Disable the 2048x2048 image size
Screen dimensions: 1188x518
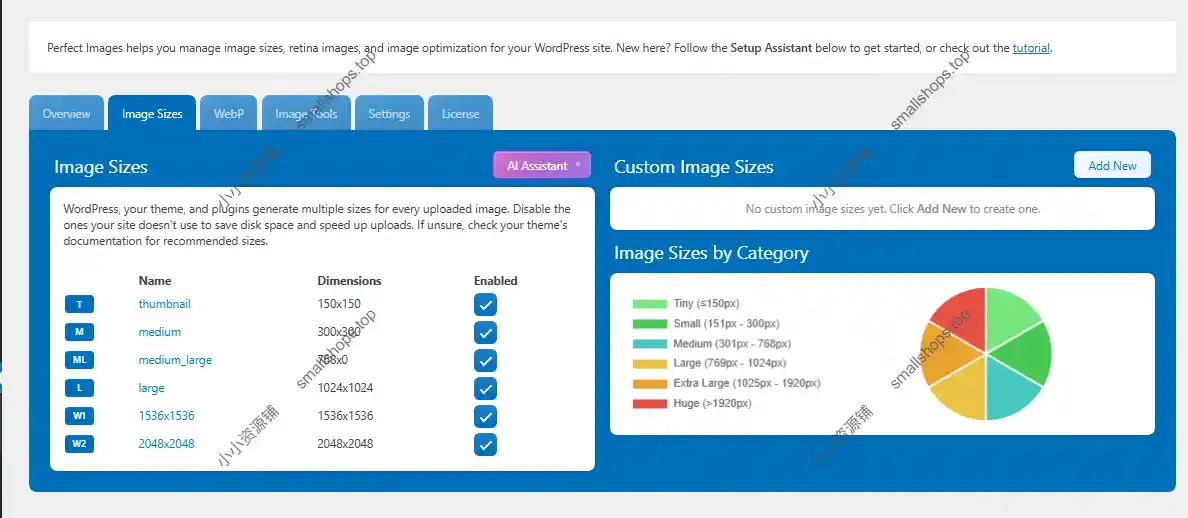pyautogui.click(x=486, y=445)
